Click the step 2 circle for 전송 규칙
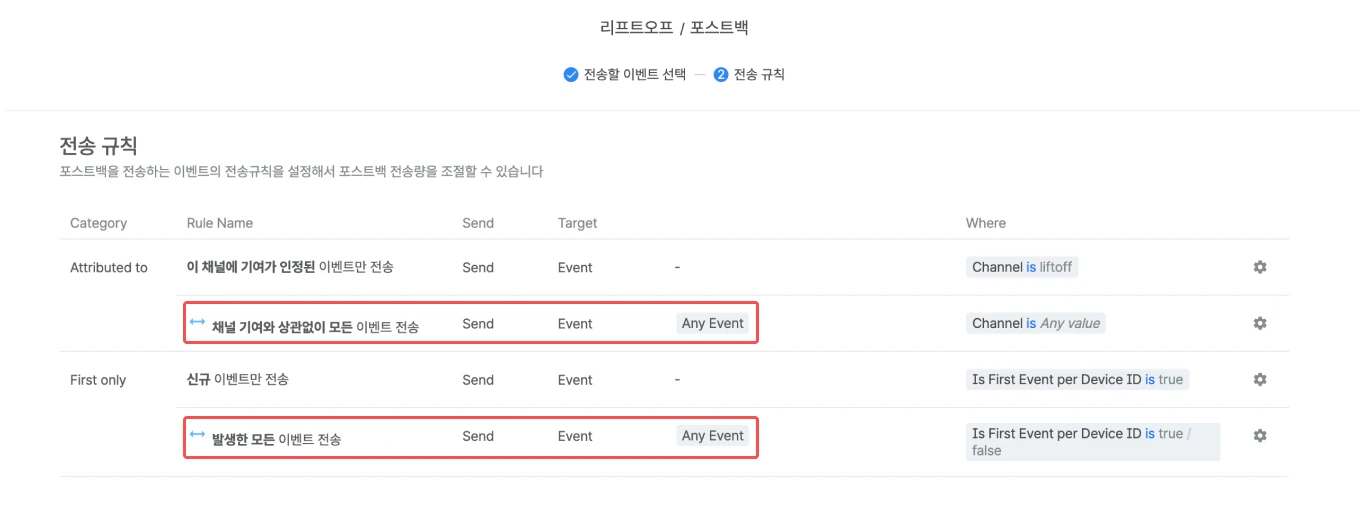The width and height of the screenshot is (1359, 529). coord(720,74)
